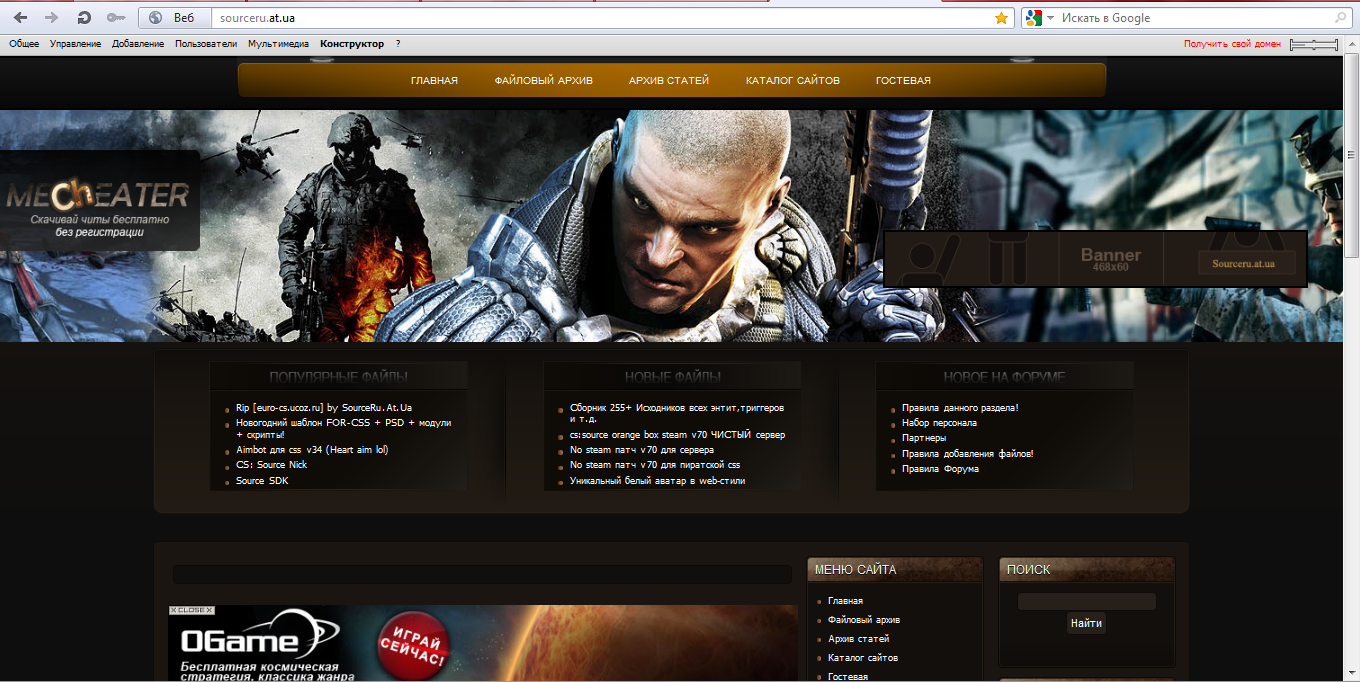1360x682 pixels.
Task: Open the Source SDK file link
Action: [x=262, y=481]
